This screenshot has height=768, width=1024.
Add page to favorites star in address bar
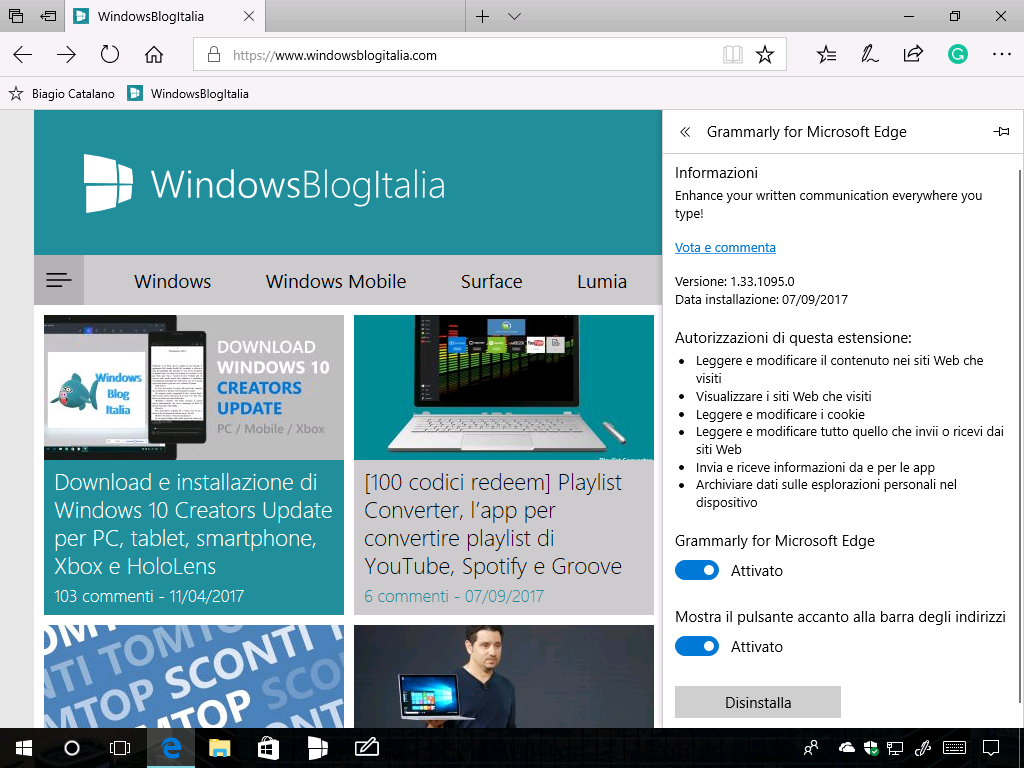pos(765,55)
